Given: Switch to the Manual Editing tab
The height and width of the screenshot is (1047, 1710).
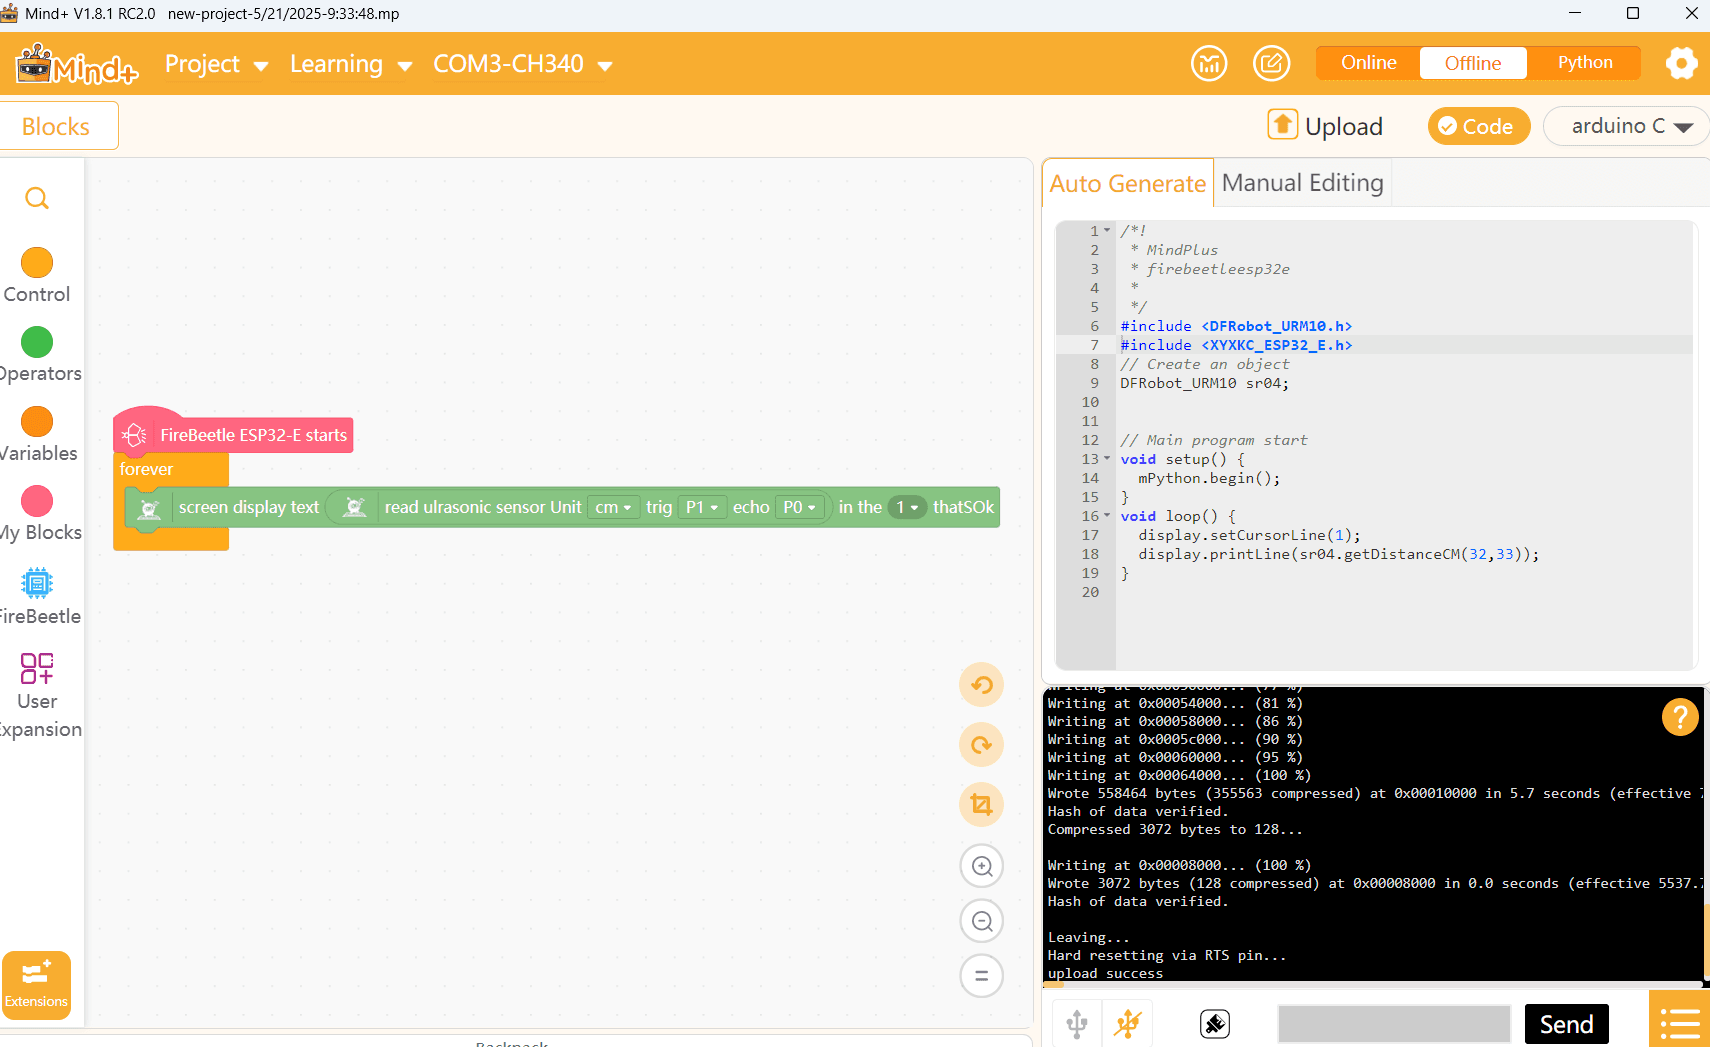Looking at the screenshot, I should click(1302, 183).
